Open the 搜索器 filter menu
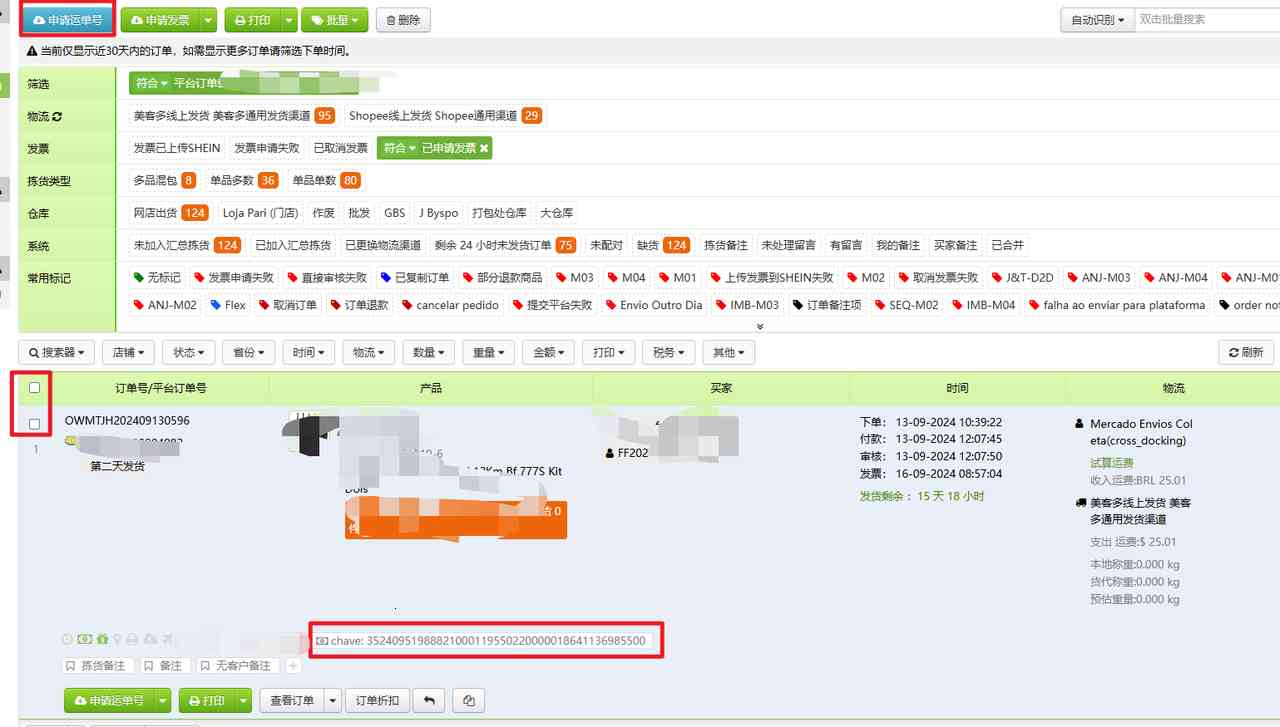Image resolution: width=1280 pixels, height=727 pixels. point(57,352)
